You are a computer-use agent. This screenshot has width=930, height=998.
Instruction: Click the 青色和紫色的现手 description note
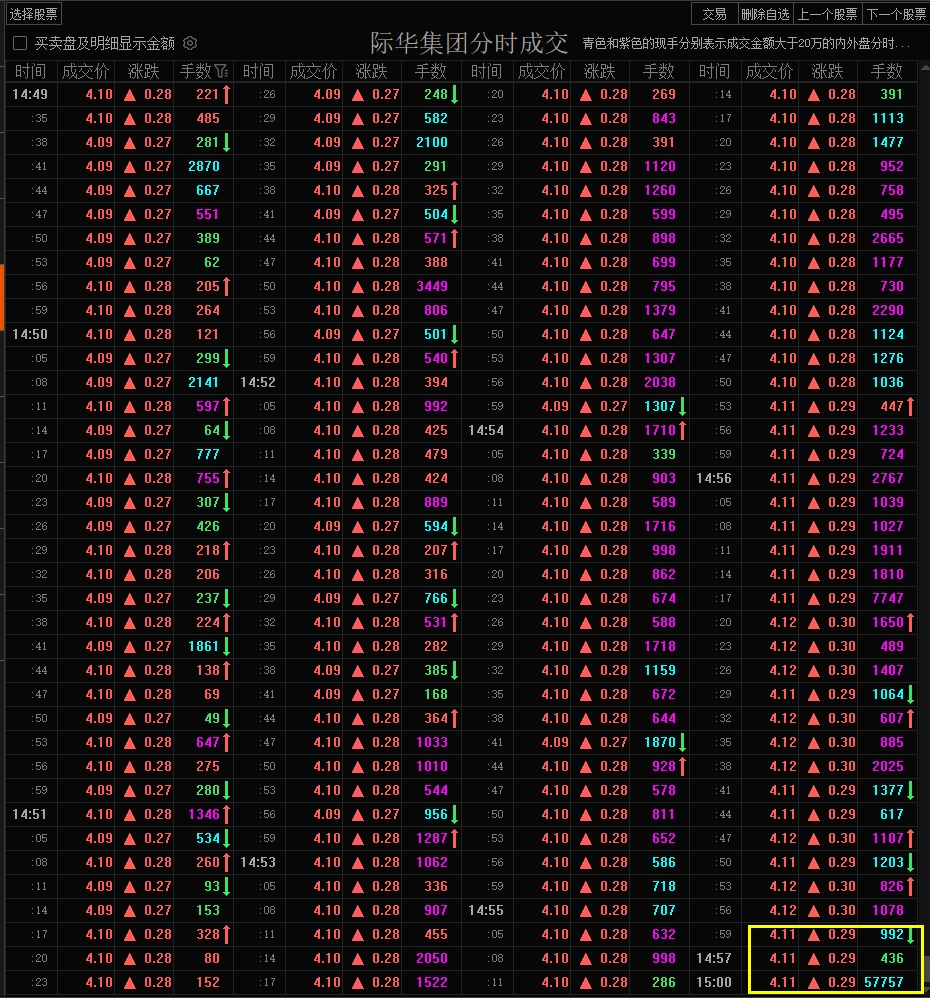745,43
